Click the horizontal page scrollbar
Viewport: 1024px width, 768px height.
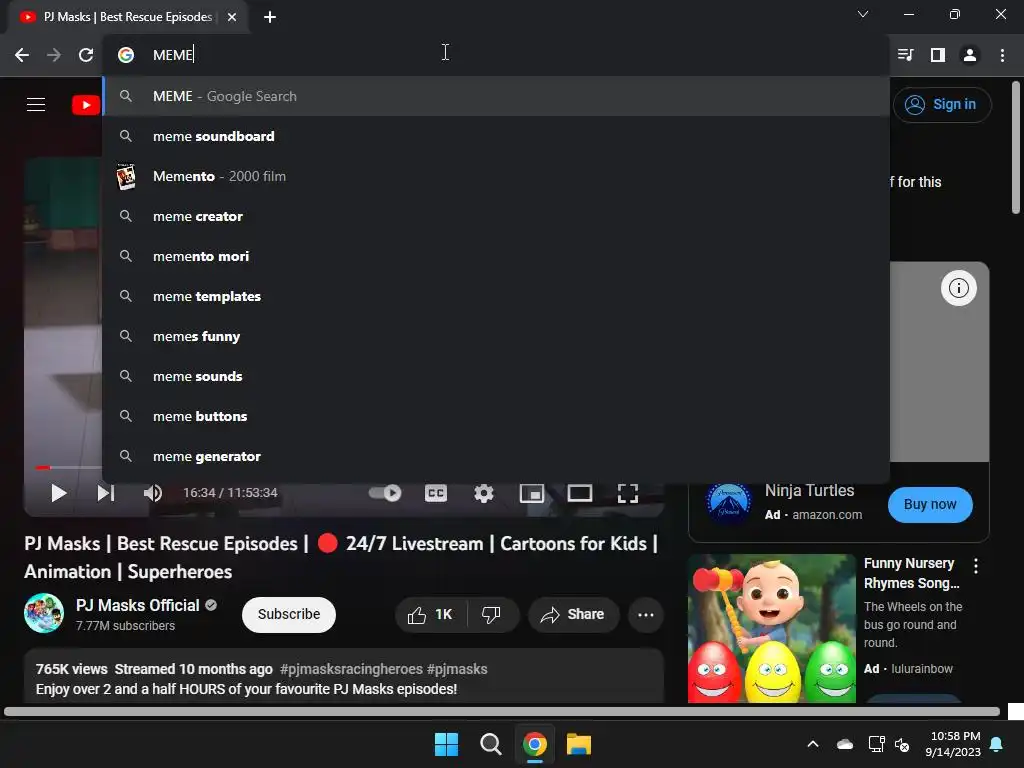click(502, 711)
